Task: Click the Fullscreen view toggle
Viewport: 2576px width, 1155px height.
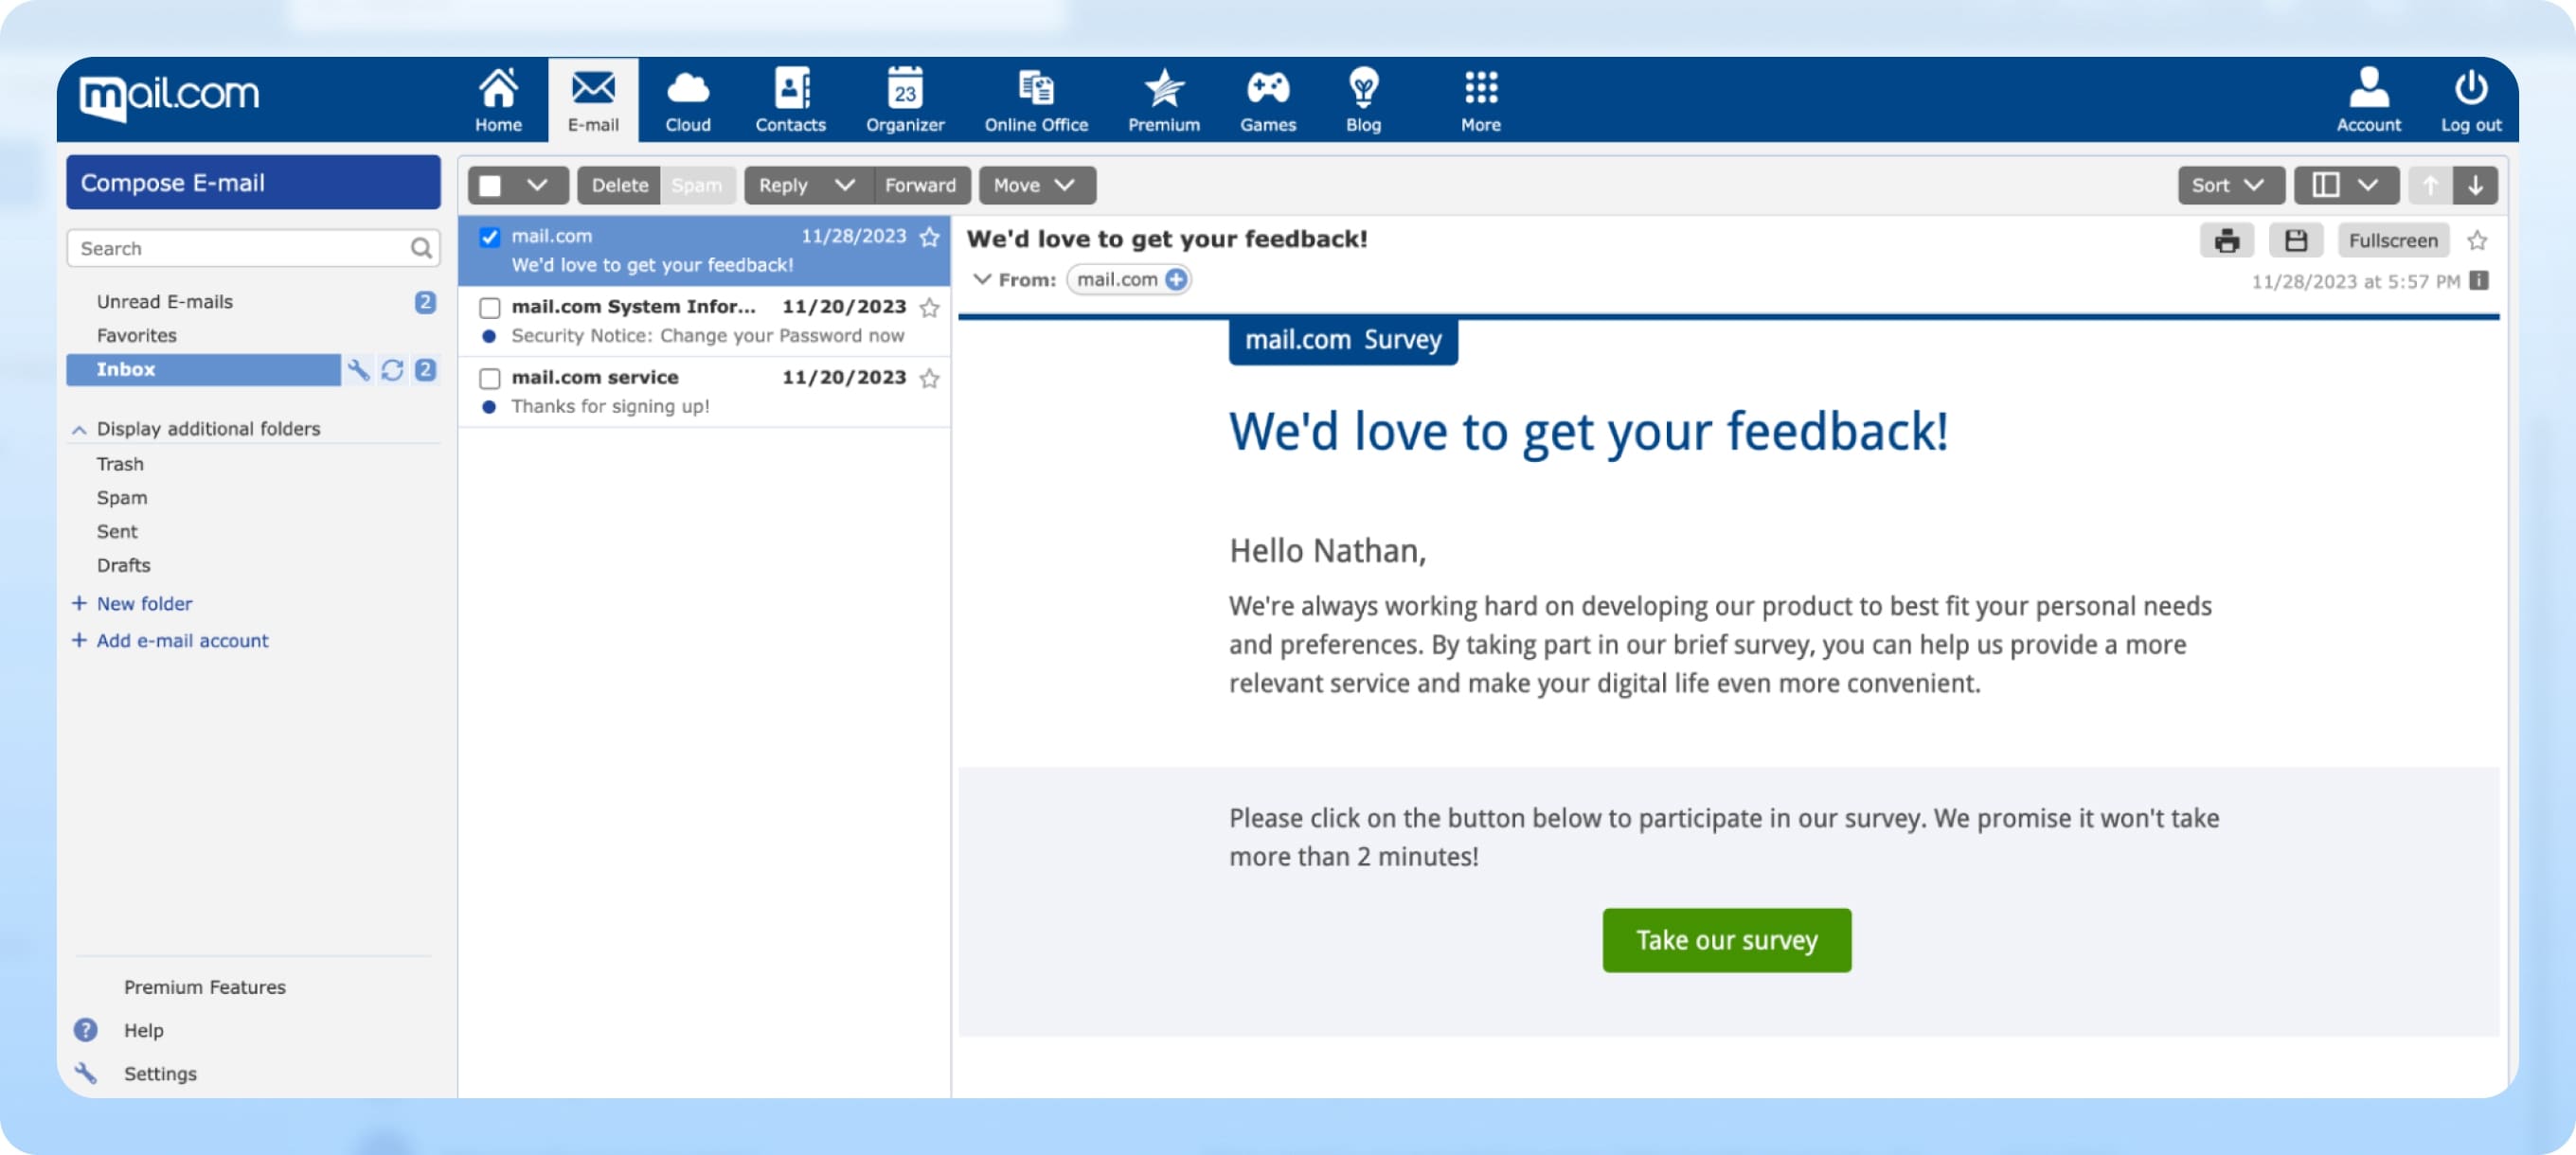Action: [x=2390, y=239]
